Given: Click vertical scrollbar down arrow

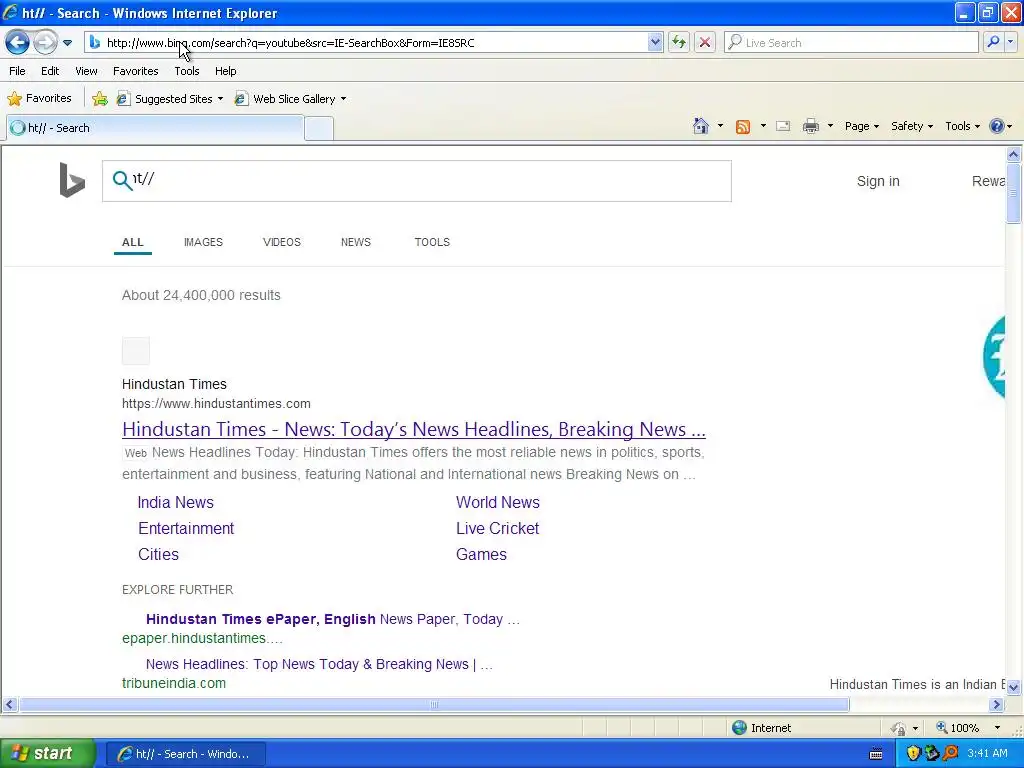Looking at the screenshot, I should [x=1014, y=687].
